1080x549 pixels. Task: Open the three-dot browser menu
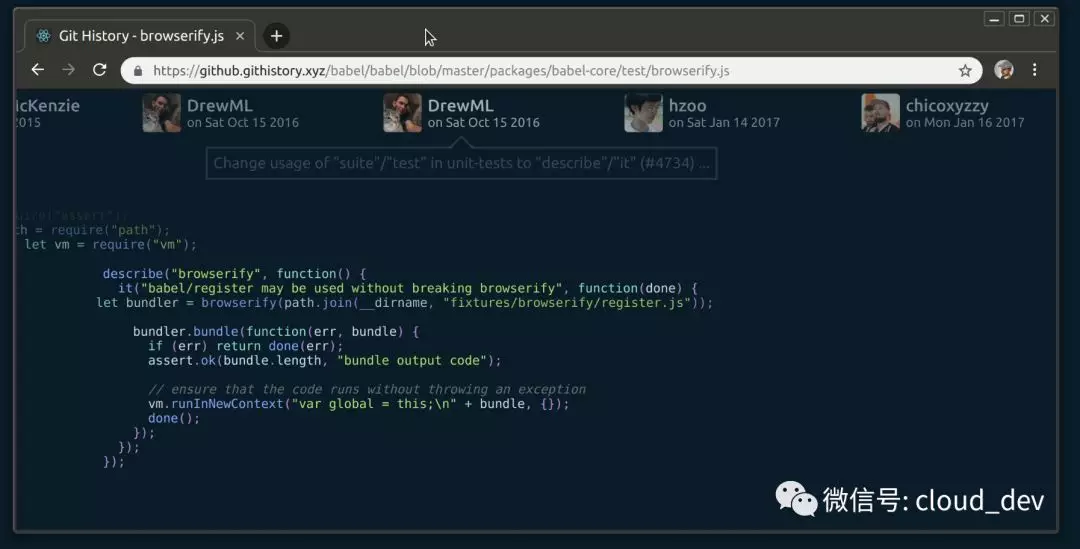pyautogui.click(x=1035, y=70)
